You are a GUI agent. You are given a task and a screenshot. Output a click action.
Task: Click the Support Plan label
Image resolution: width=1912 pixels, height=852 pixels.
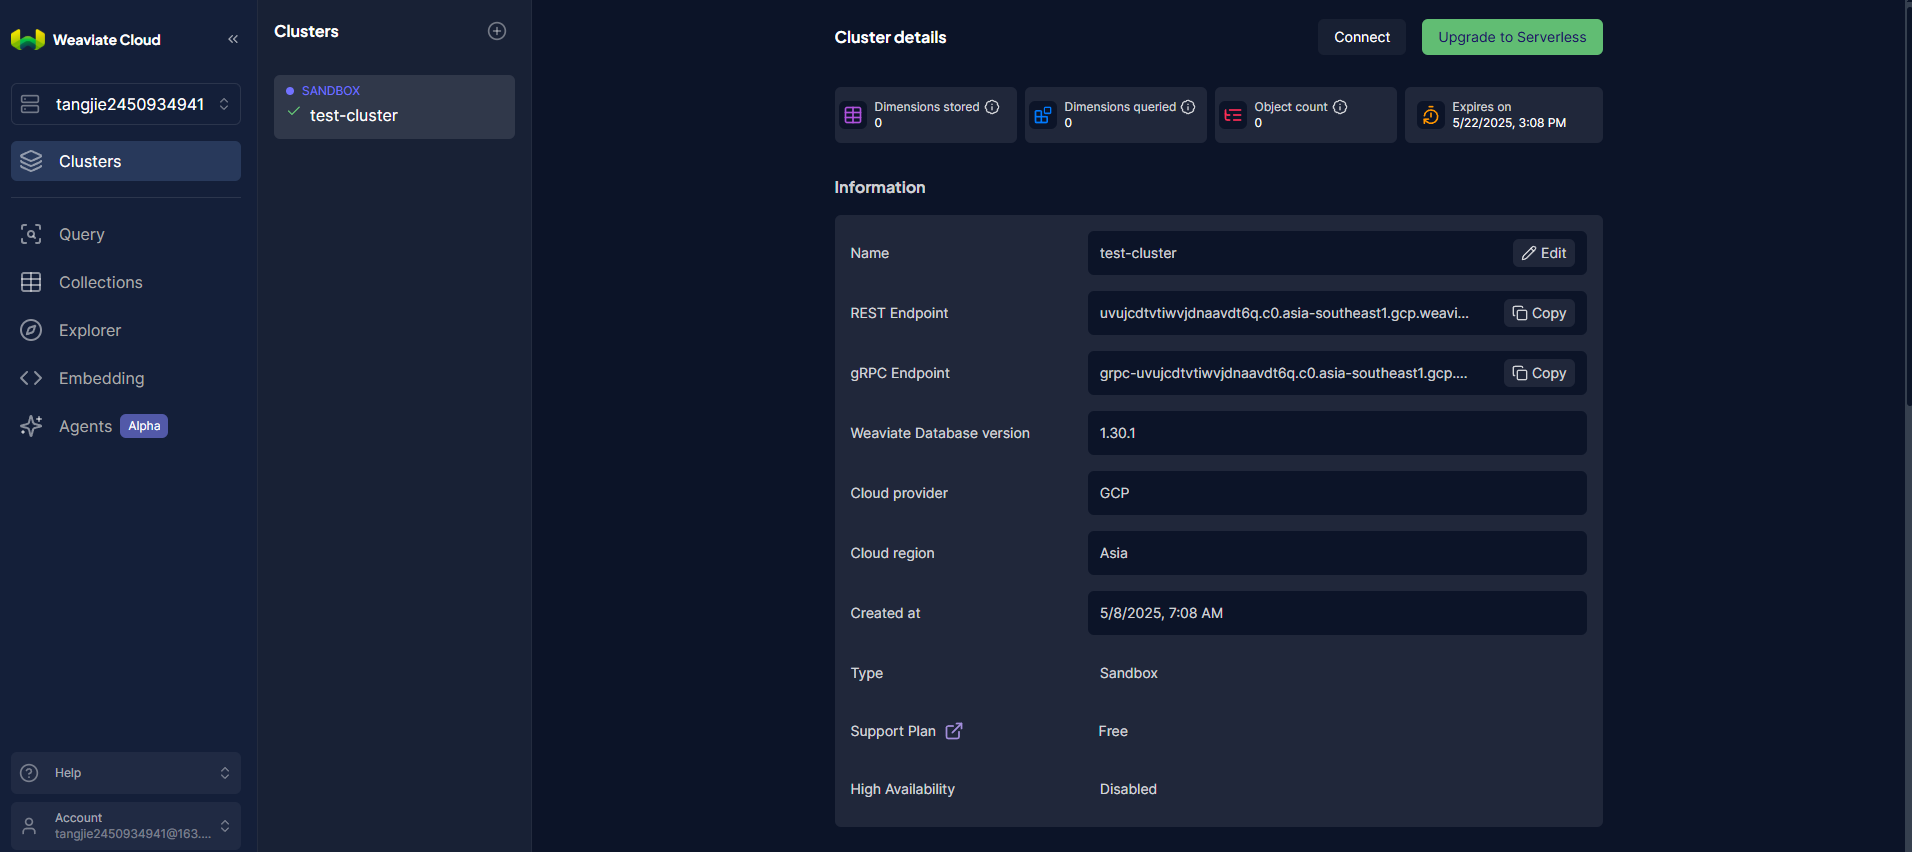893,731
